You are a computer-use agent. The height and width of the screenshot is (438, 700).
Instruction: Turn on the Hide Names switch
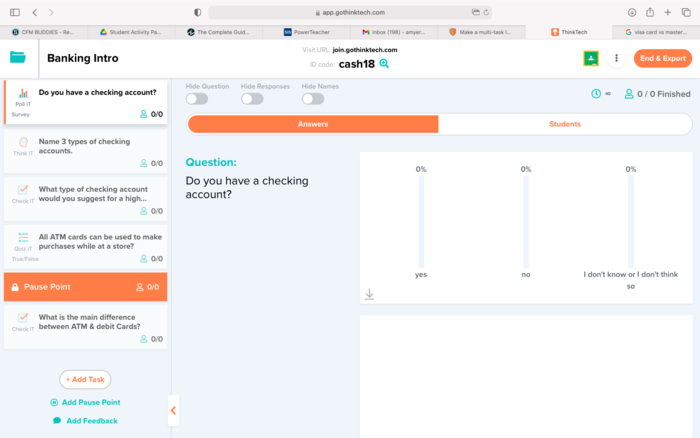coord(313,99)
